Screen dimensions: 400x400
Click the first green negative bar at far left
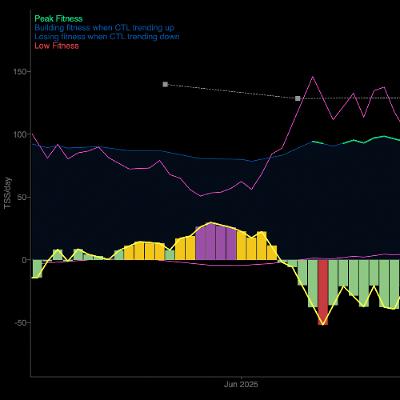pyautogui.click(x=37, y=269)
